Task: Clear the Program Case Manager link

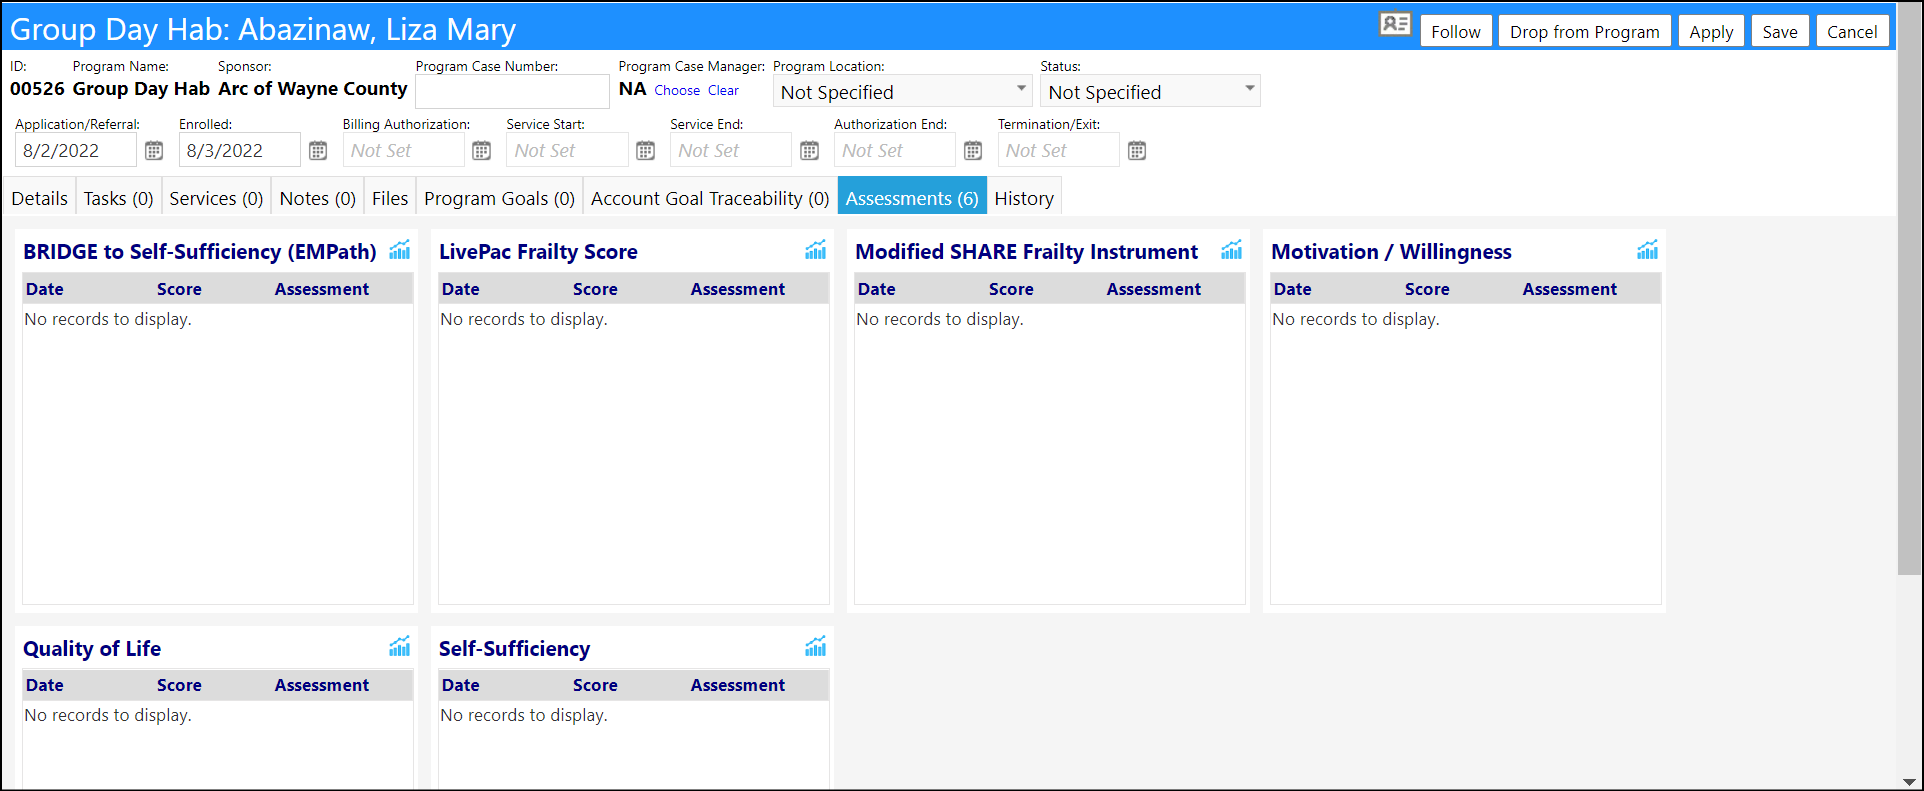Action: click(723, 90)
